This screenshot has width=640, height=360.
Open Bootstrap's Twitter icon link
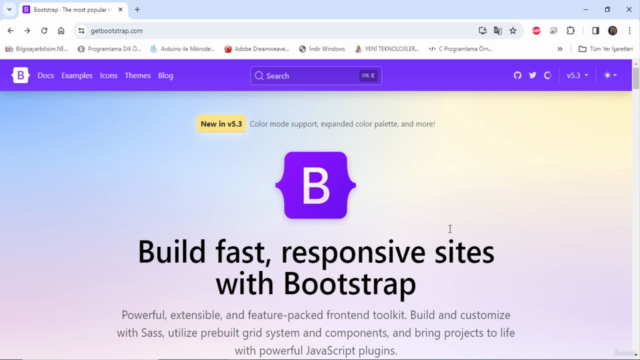pos(533,76)
